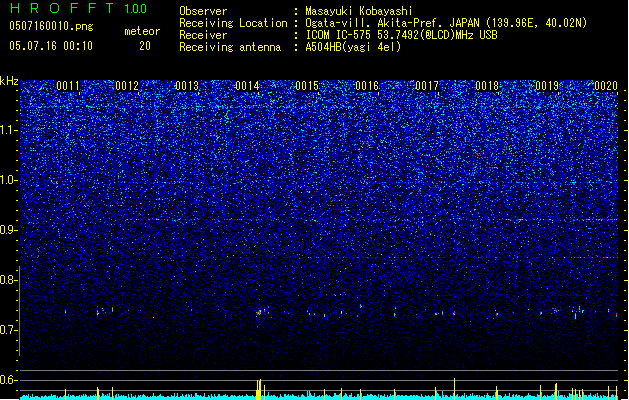
Task: Click the 0.9 frequency axis label
Action: [x=9, y=230]
